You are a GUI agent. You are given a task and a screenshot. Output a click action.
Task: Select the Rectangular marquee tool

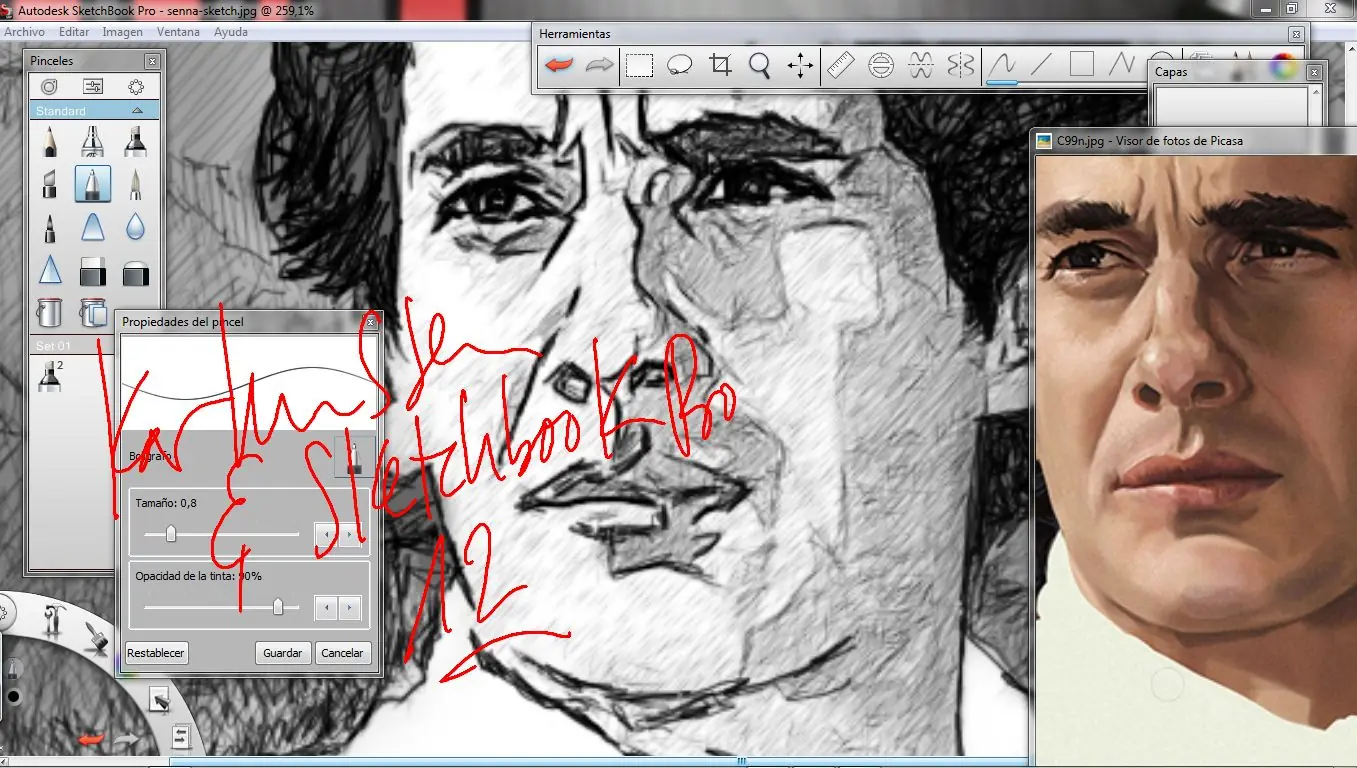tap(640, 66)
